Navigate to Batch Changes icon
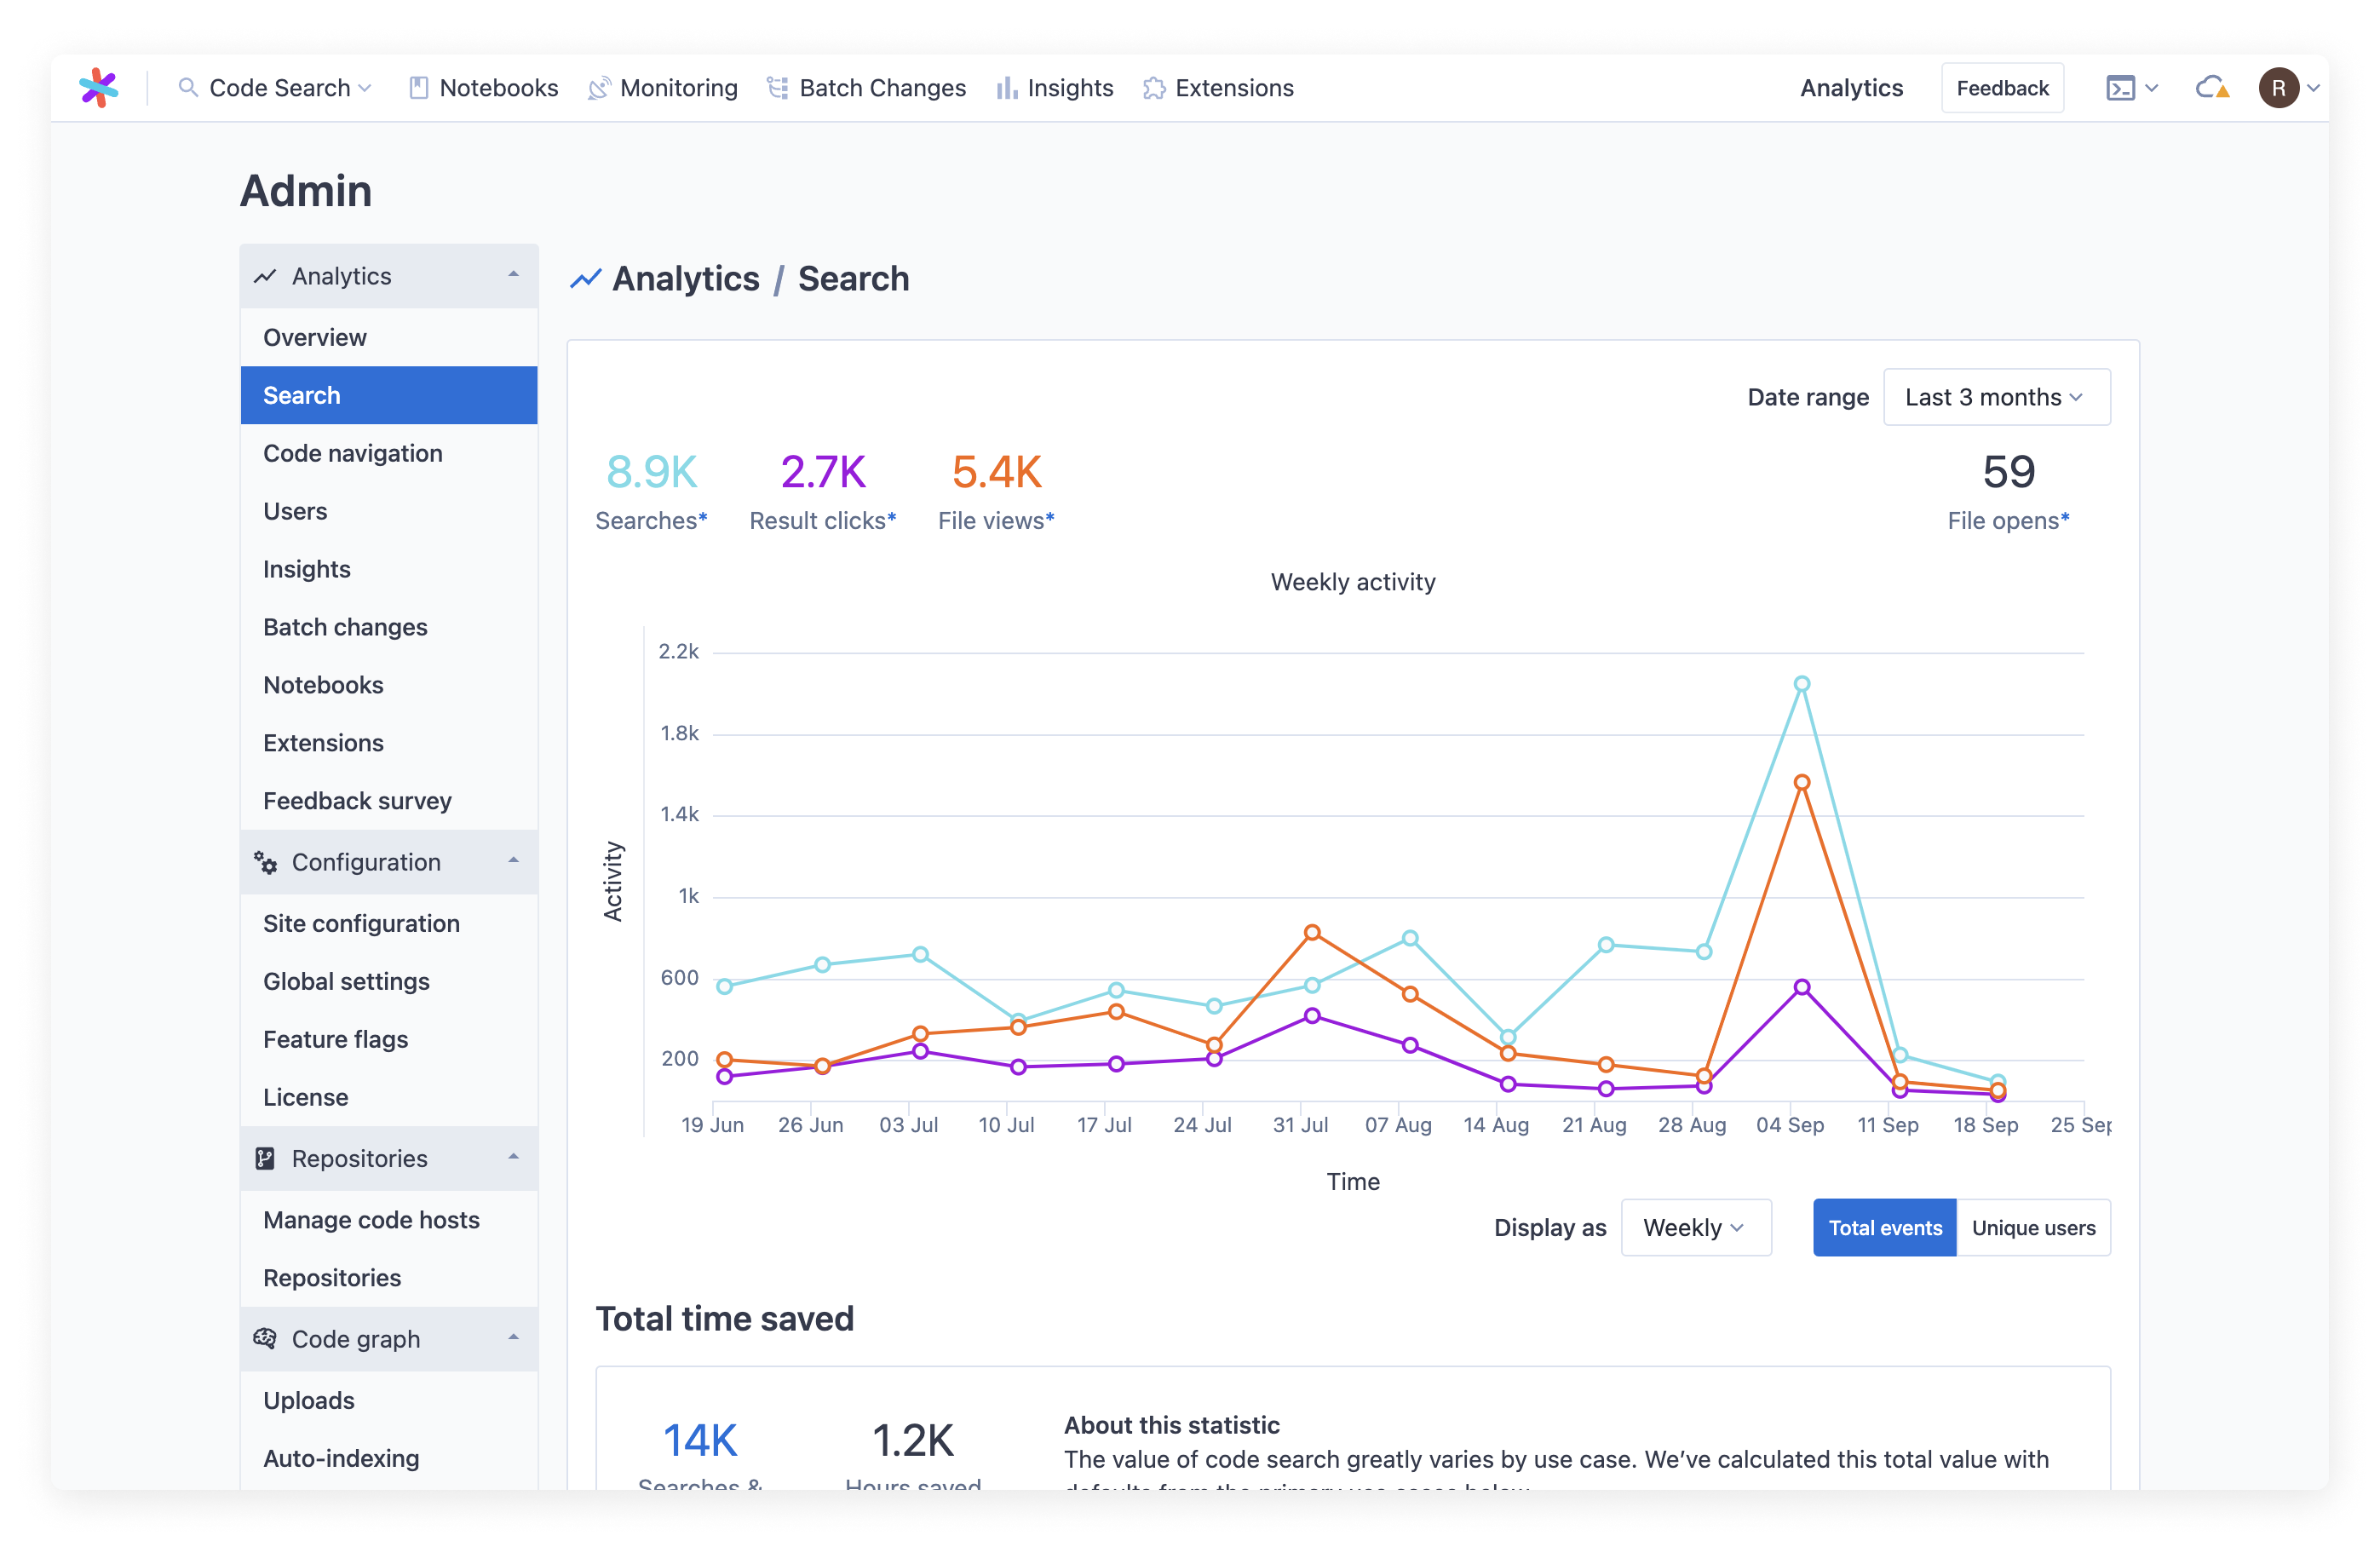 775,87
